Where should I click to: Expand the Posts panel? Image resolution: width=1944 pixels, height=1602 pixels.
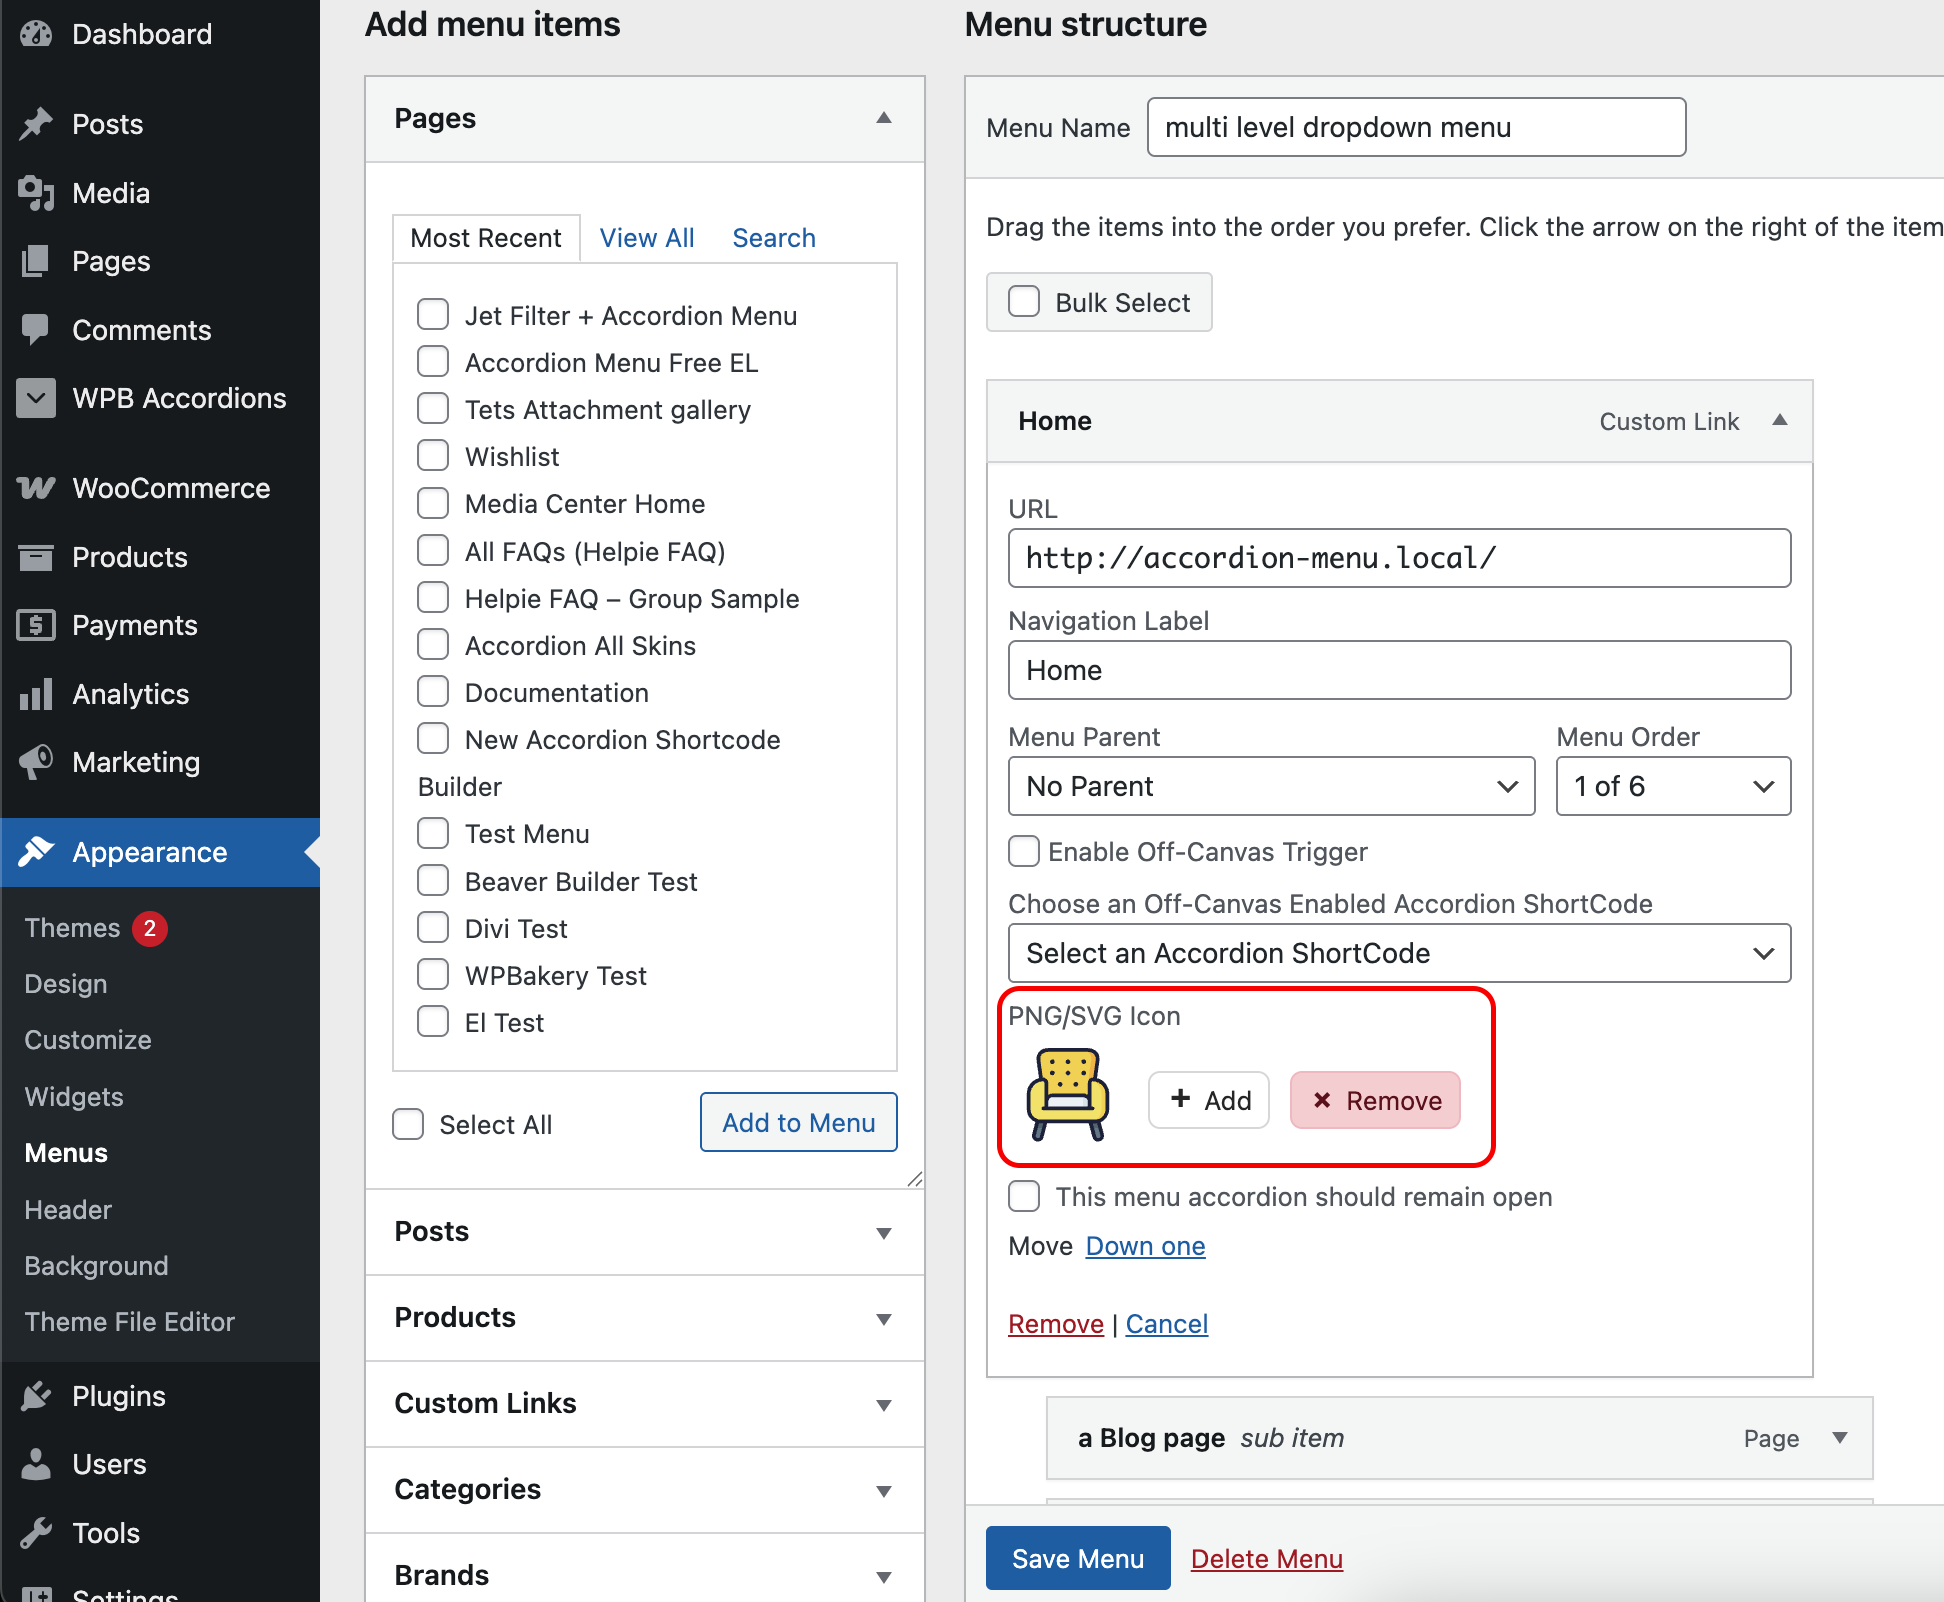645,1232
